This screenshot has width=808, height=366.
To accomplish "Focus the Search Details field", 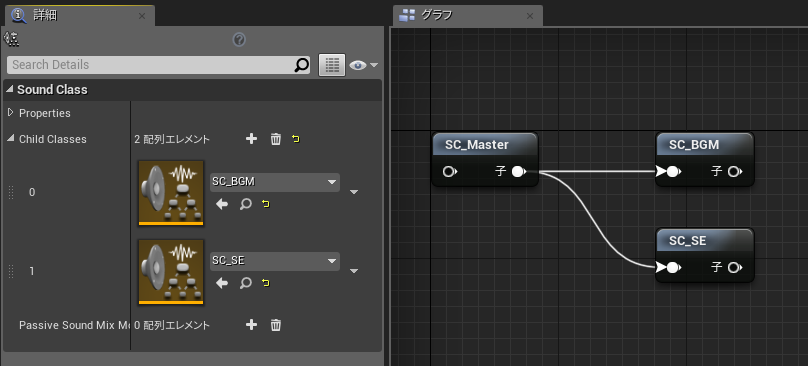I will [x=158, y=65].
